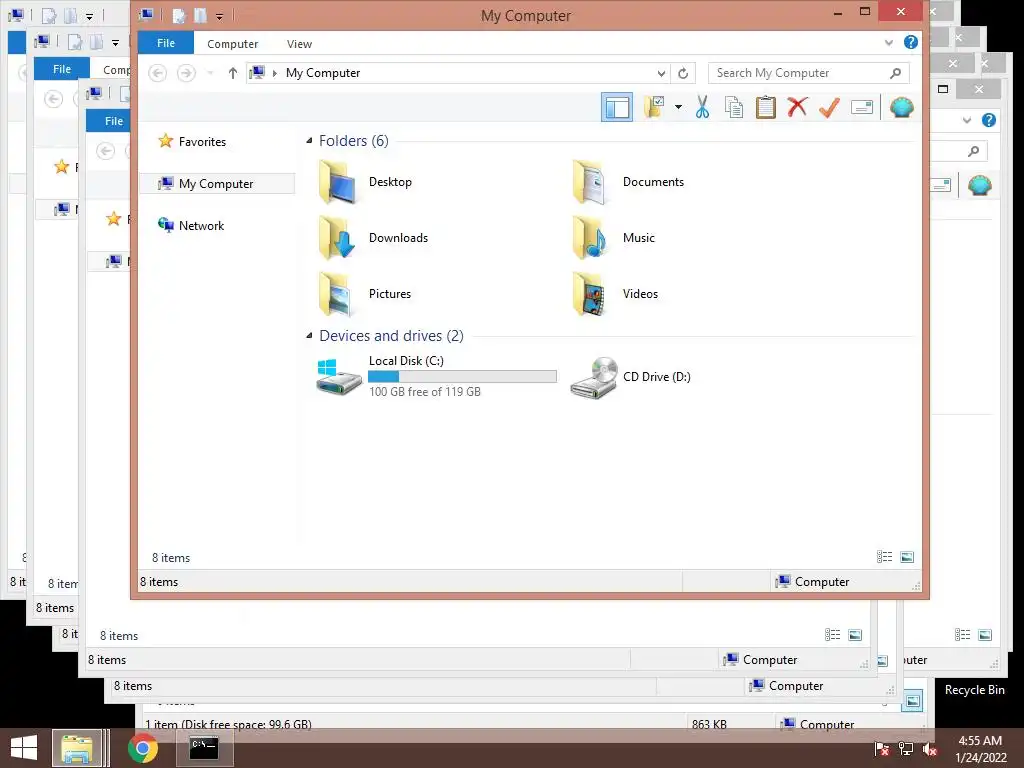The image size is (1024, 768).
Task: Click the volume muted tray icon
Action: [x=930, y=750]
